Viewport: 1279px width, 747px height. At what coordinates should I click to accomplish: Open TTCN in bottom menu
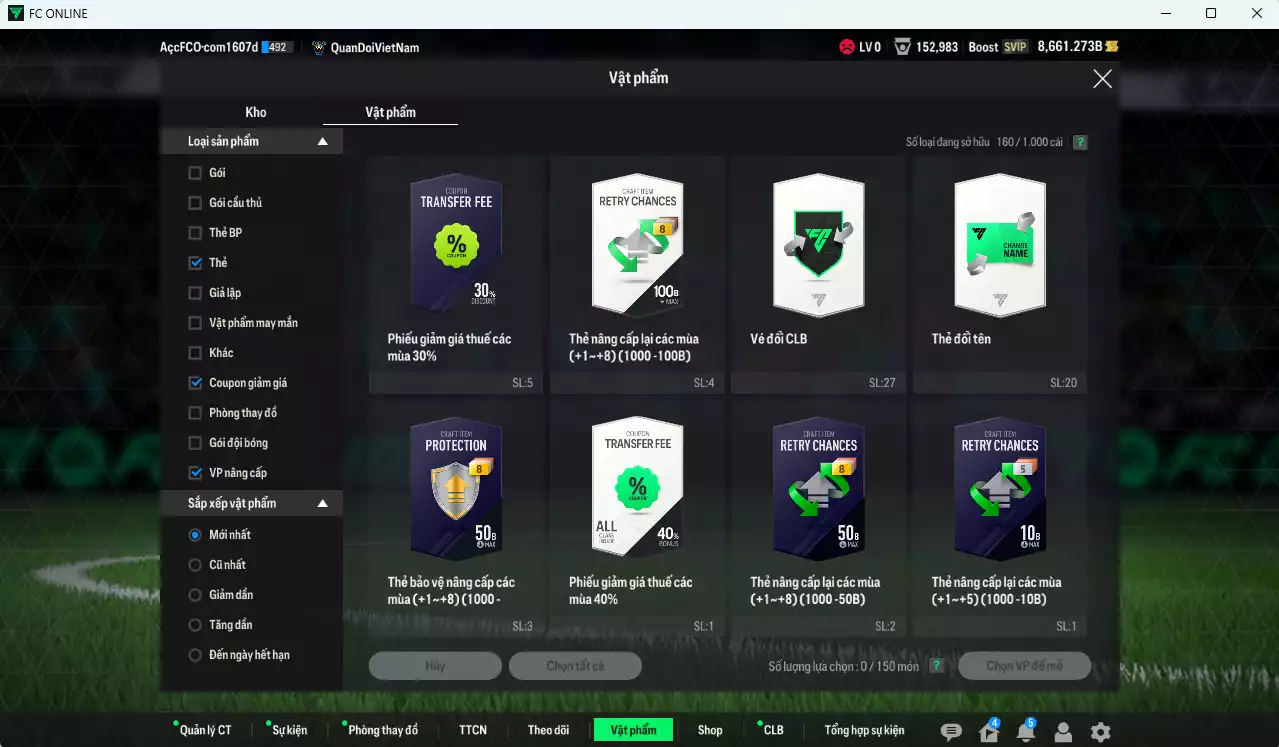(473, 730)
